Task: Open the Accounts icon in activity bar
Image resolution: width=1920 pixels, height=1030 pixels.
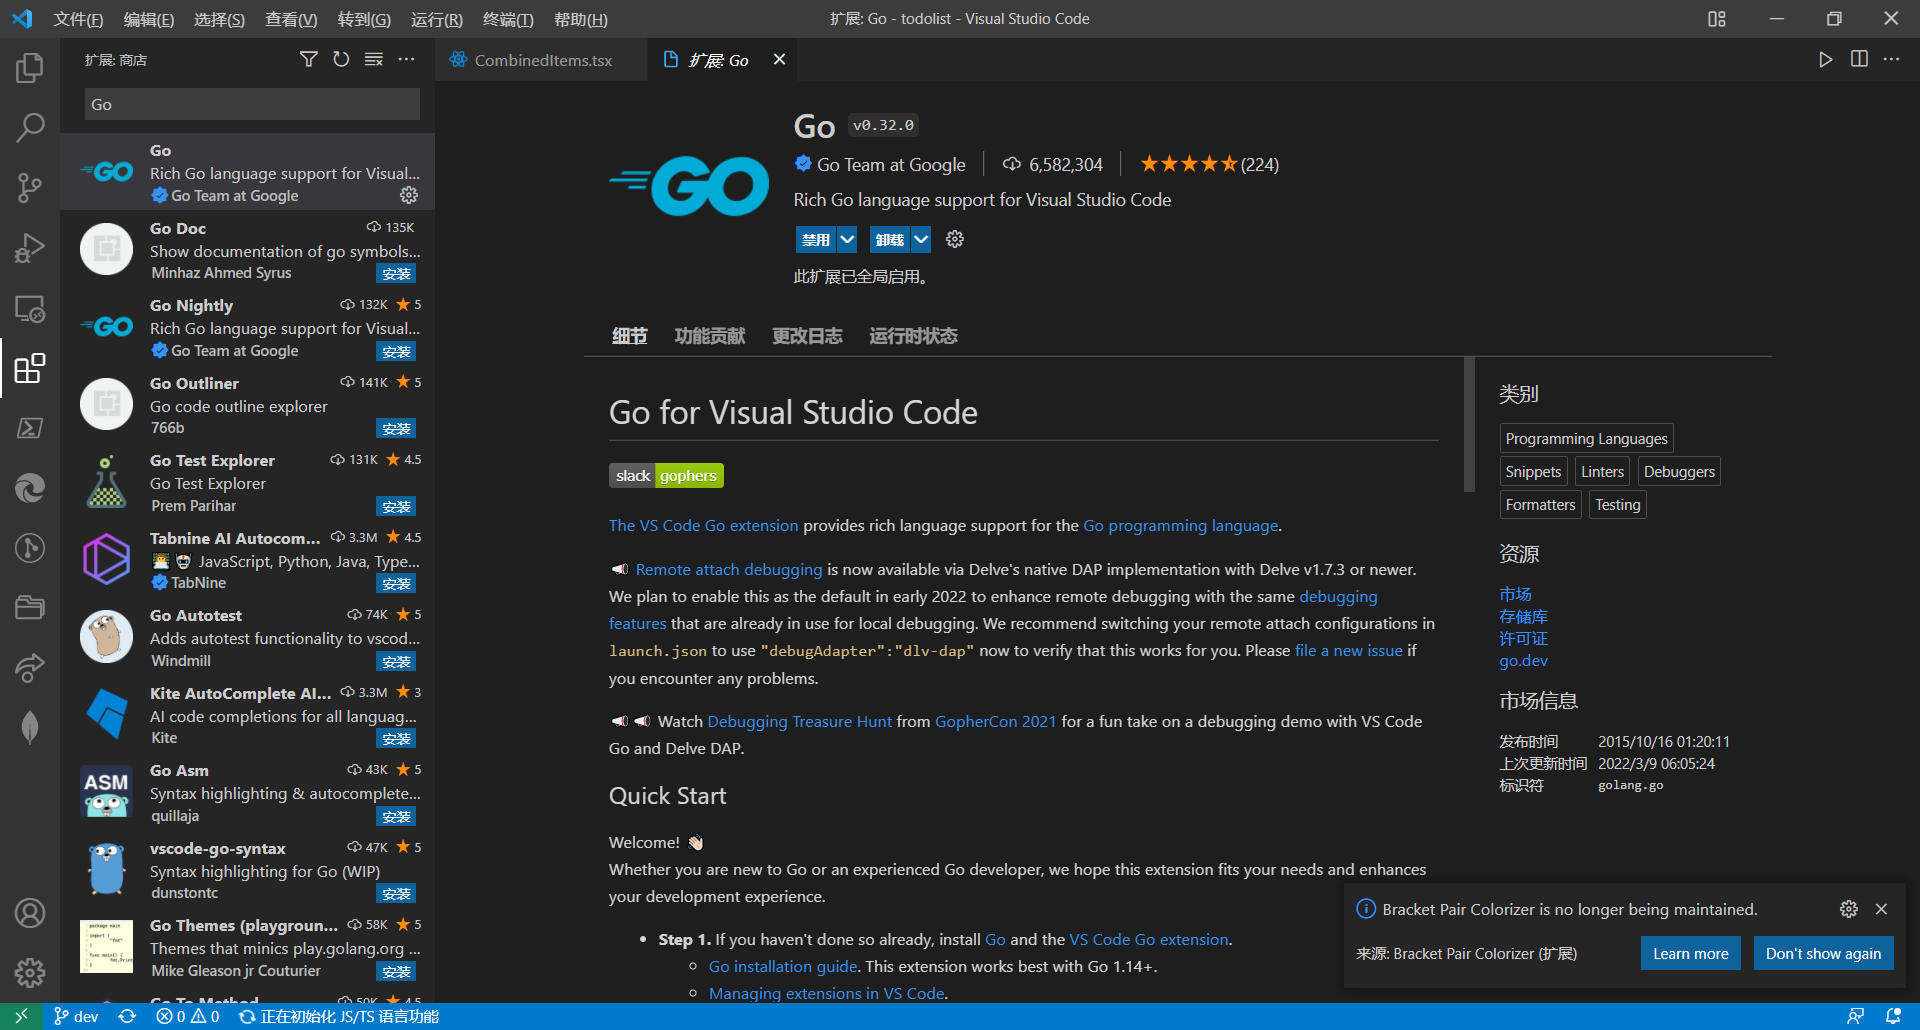Action: tap(30, 912)
